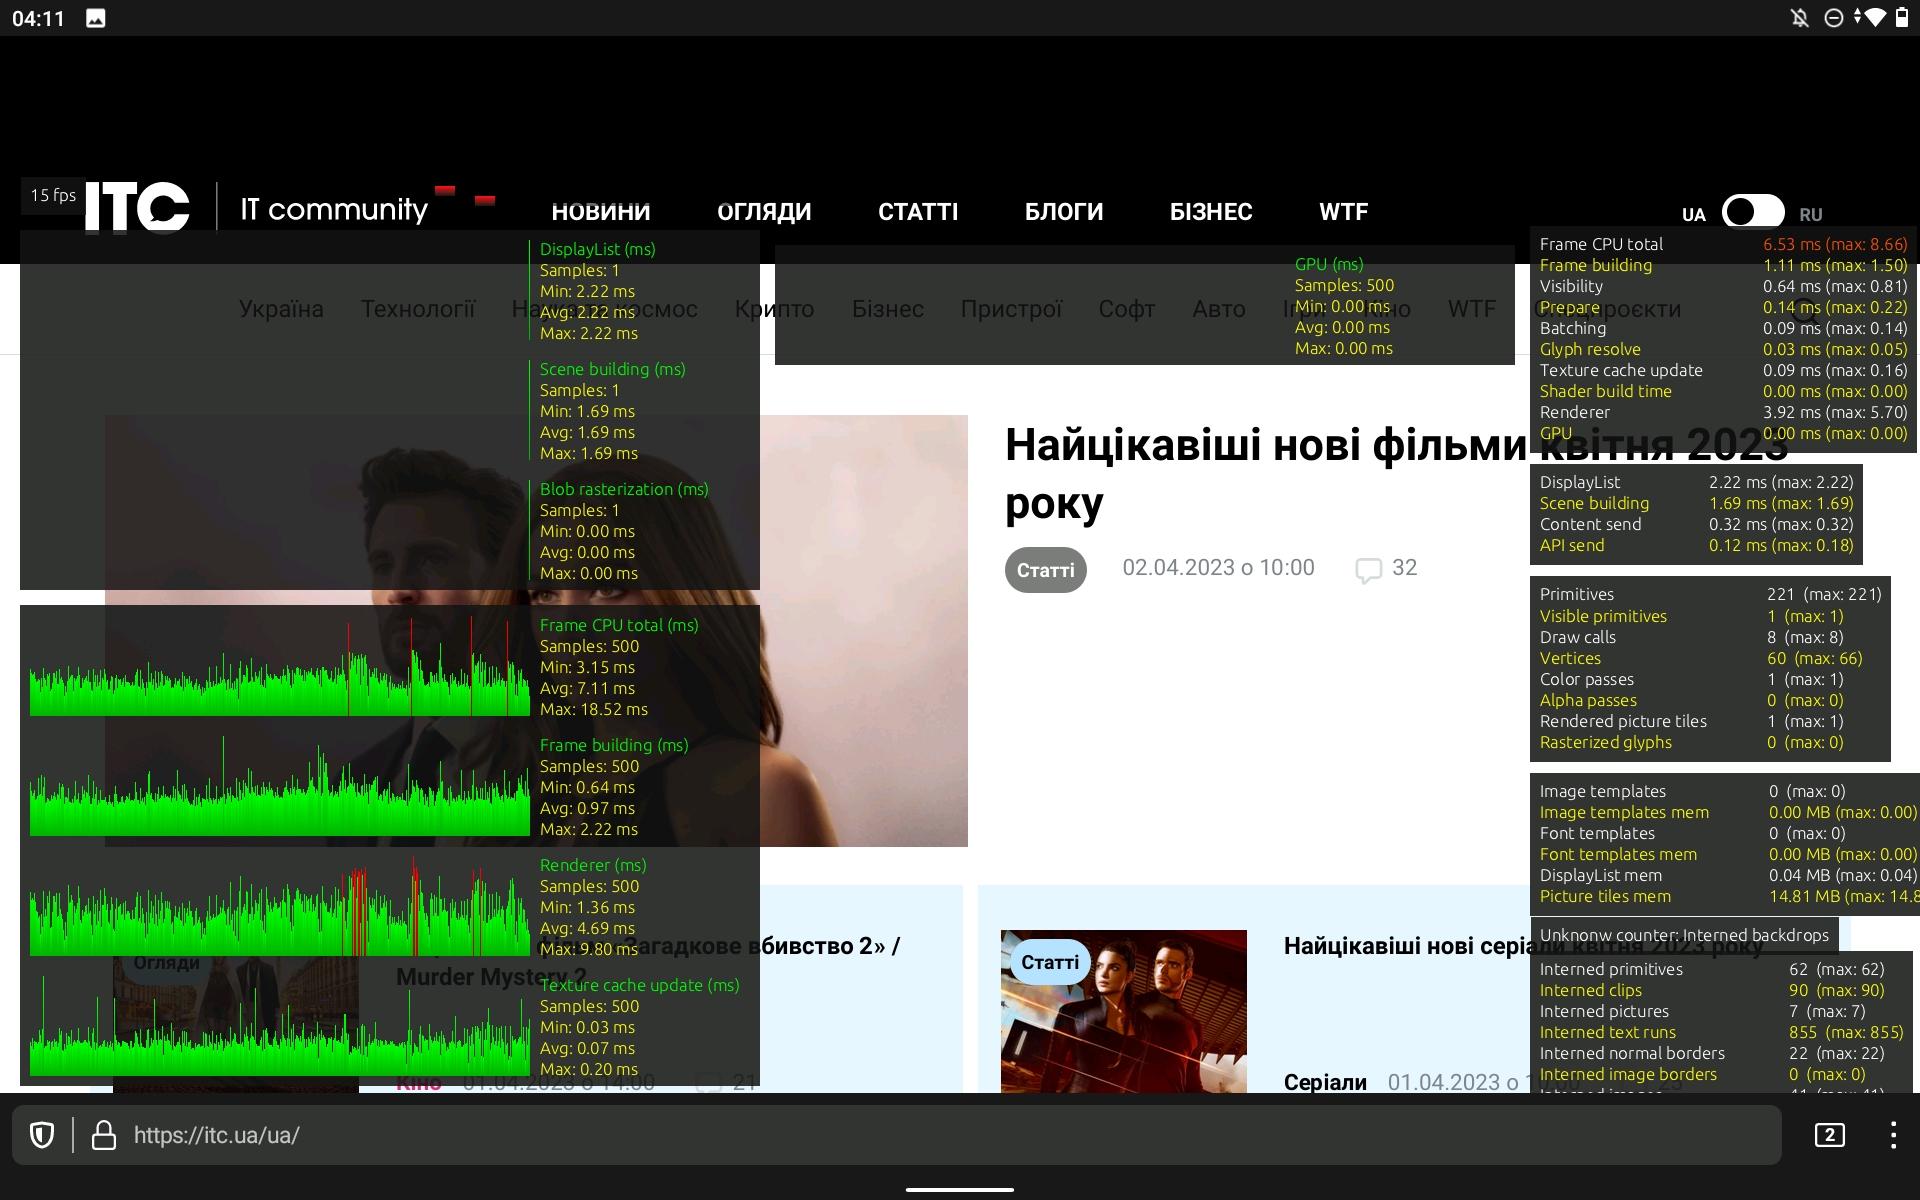Tap the site security lock icon
The width and height of the screenshot is (1920, 1200).
(x=104, y=1135)
